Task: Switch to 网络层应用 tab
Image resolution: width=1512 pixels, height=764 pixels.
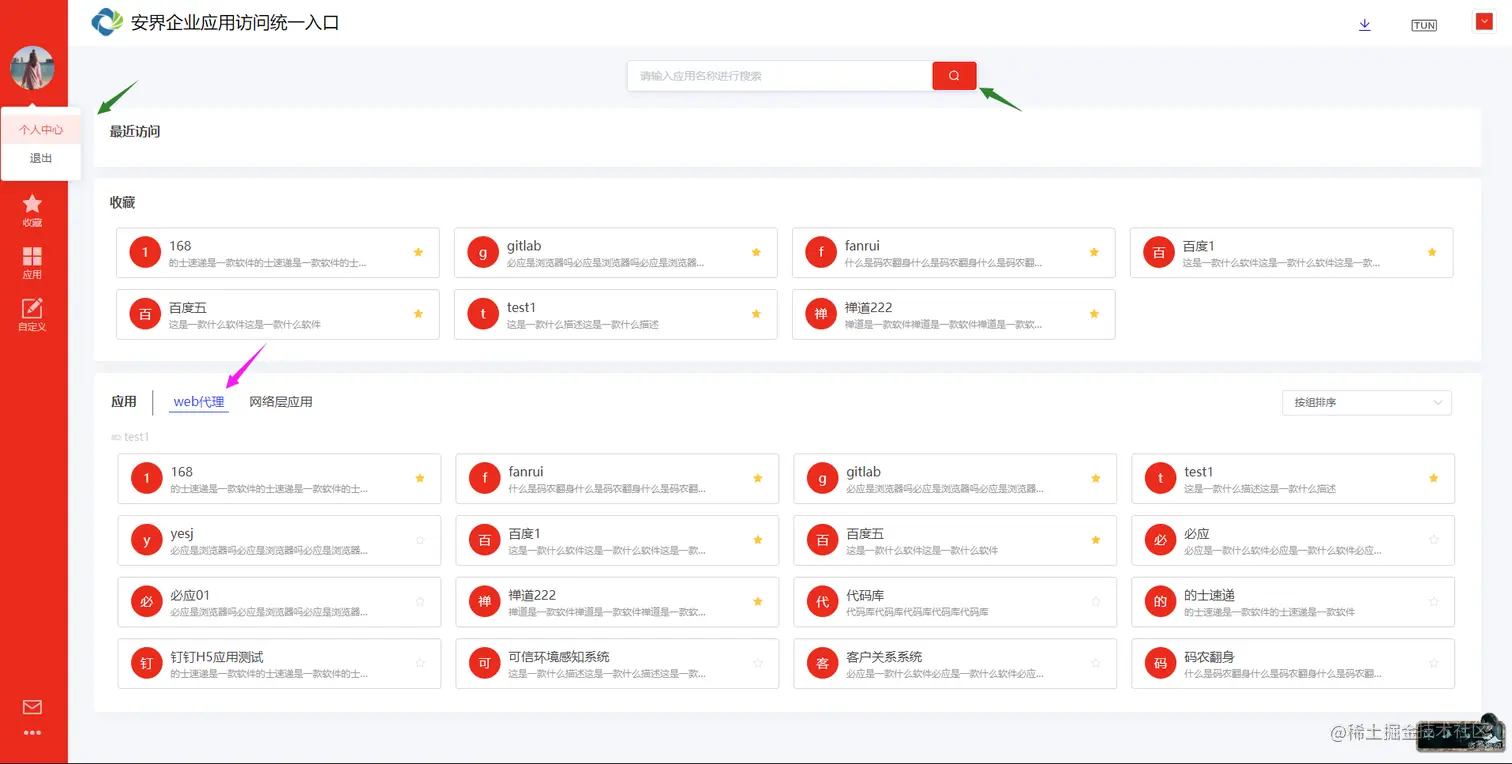Action: tap(281, 402)
